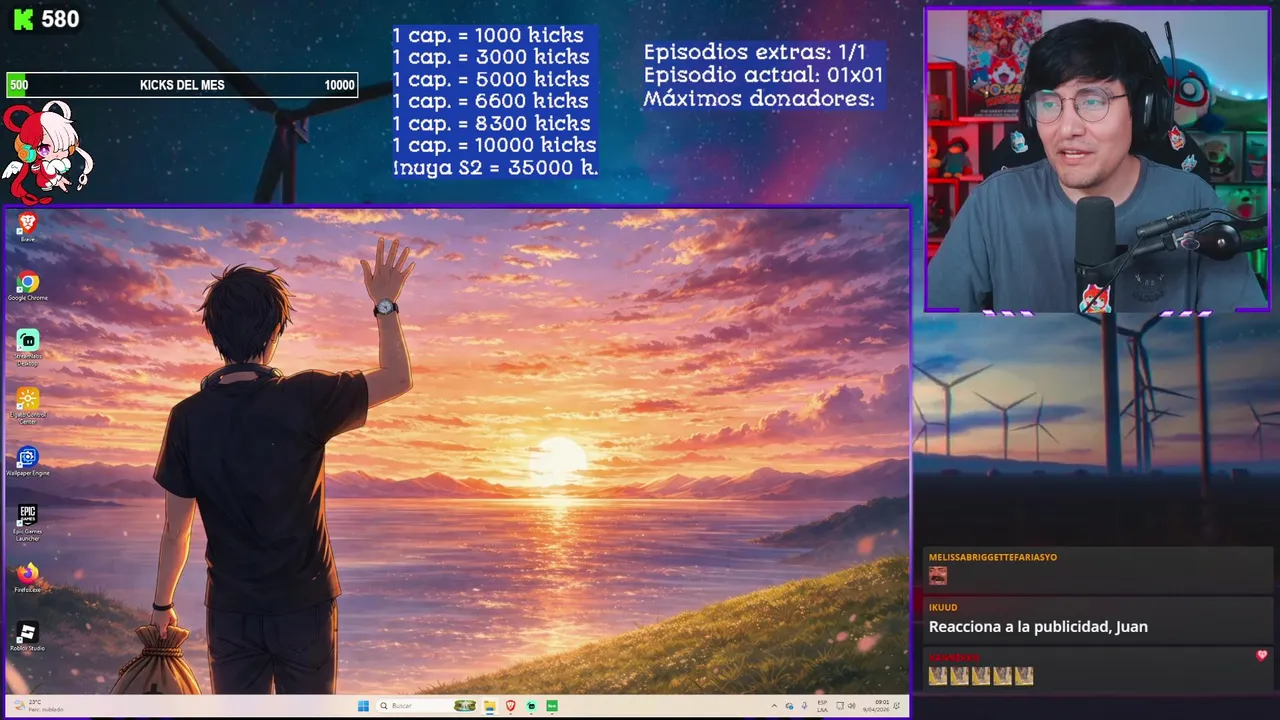The image size is (1280, 720).
Task: Open the Windows Start menu
Action: click(x=363, y=705)
